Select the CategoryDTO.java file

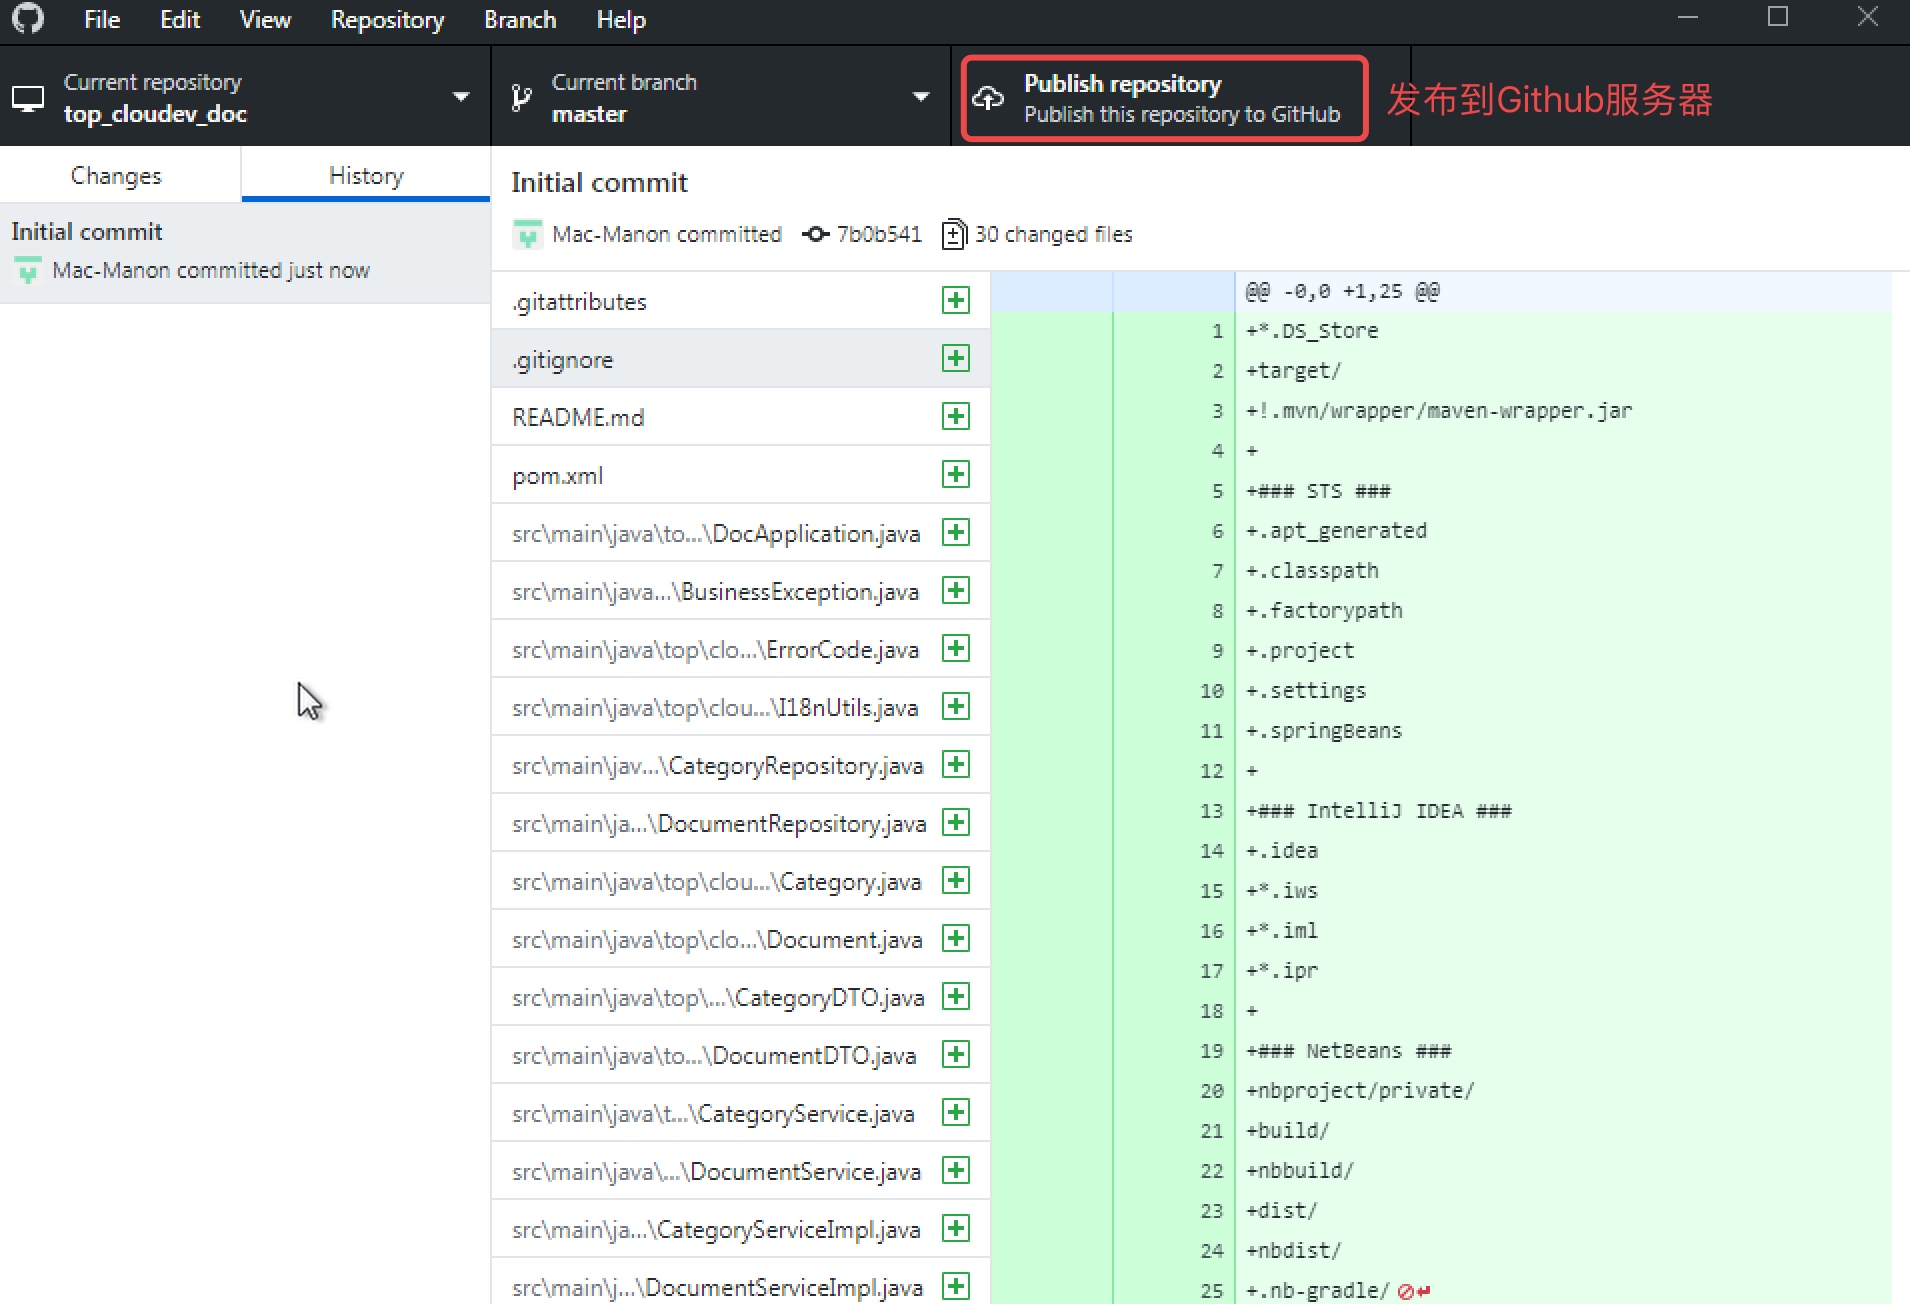741,997
